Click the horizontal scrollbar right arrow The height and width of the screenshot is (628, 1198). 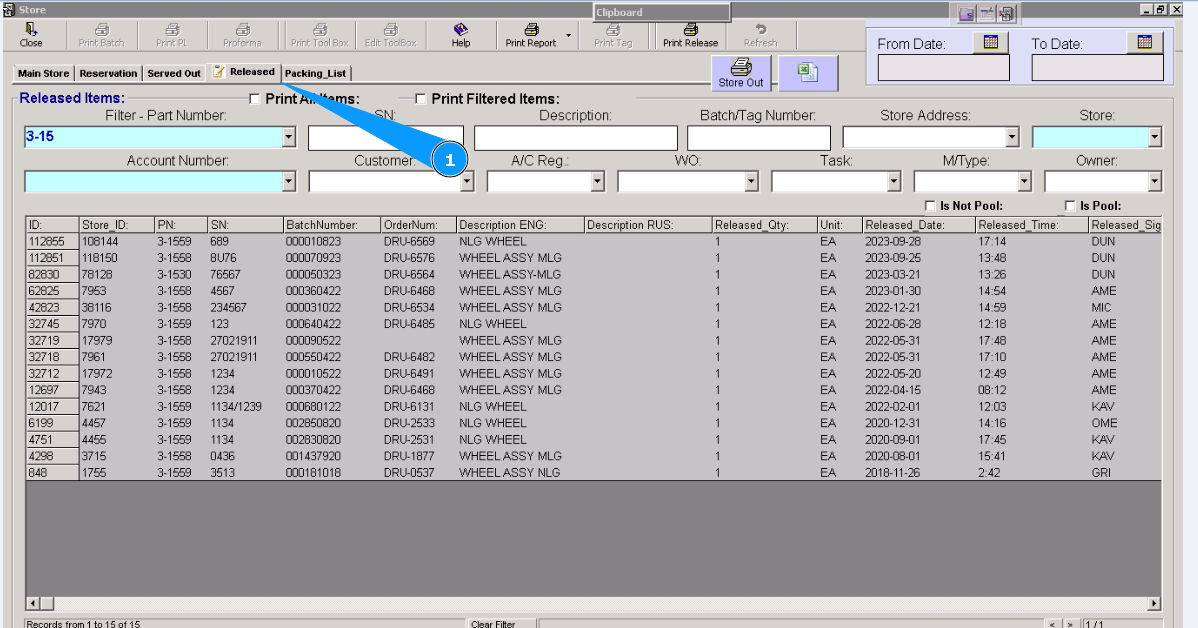click(x=1154, y=603)
